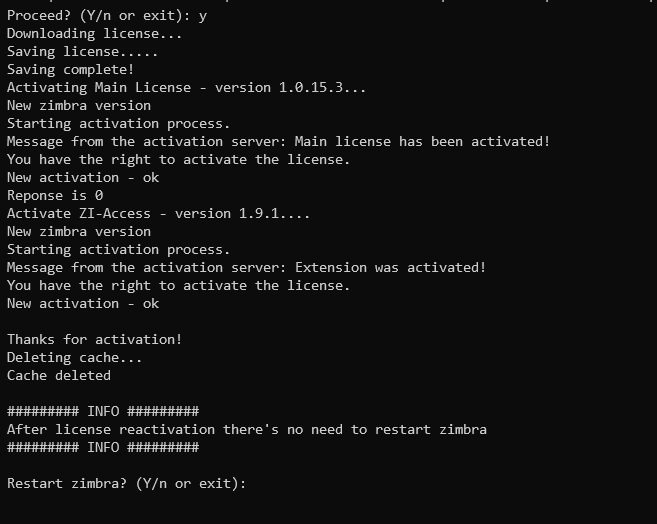Click the 'Saving license.....' line
The height and width of the screenshot is (524, 657).
[x=83, y=52]
